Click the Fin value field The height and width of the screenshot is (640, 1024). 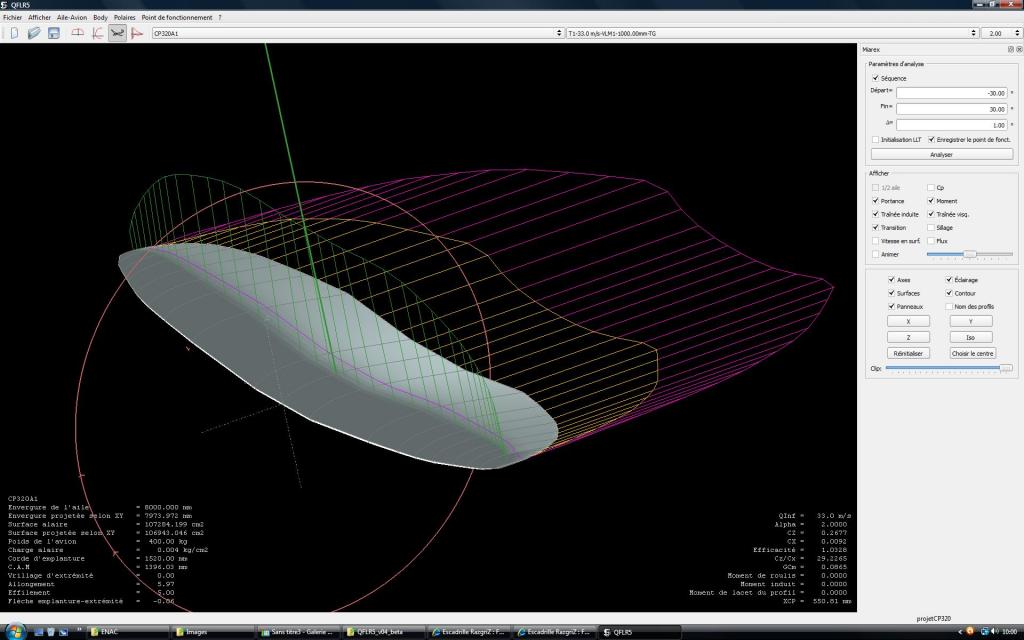(x=952, y=109)
